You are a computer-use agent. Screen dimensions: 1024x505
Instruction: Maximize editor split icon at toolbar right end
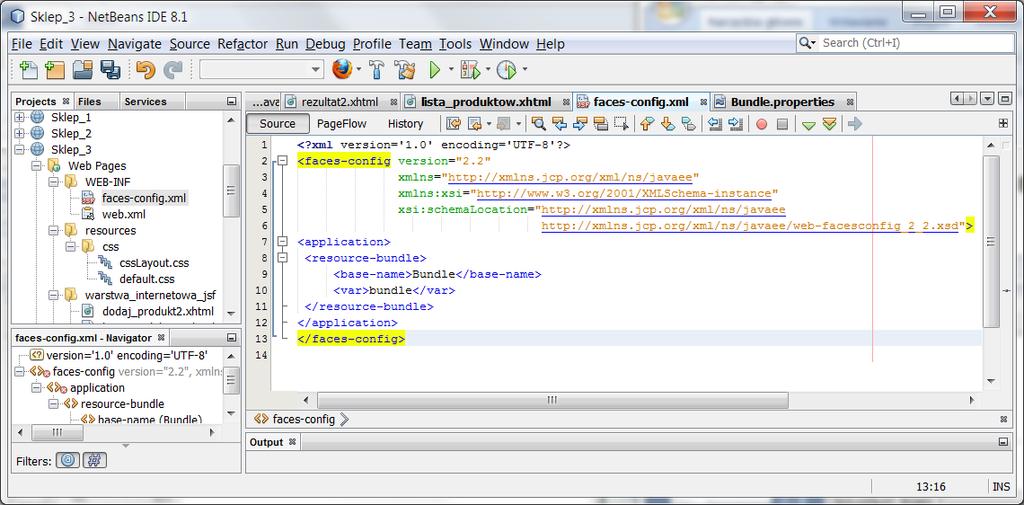(x=1003, y=123)
